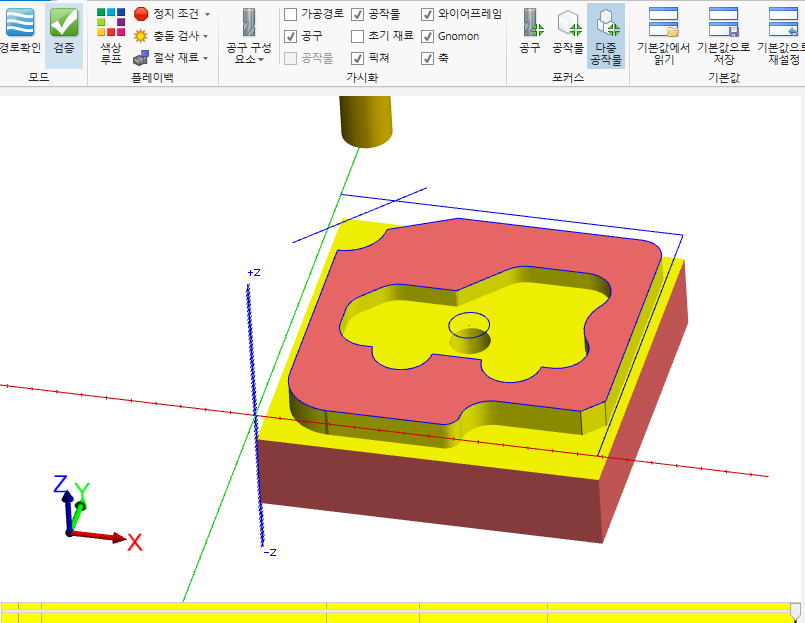Expand the 공구 구성 요소 dropdown arrow
The image size is (805, 623).
pyautogui.click(x=261, y=60)
